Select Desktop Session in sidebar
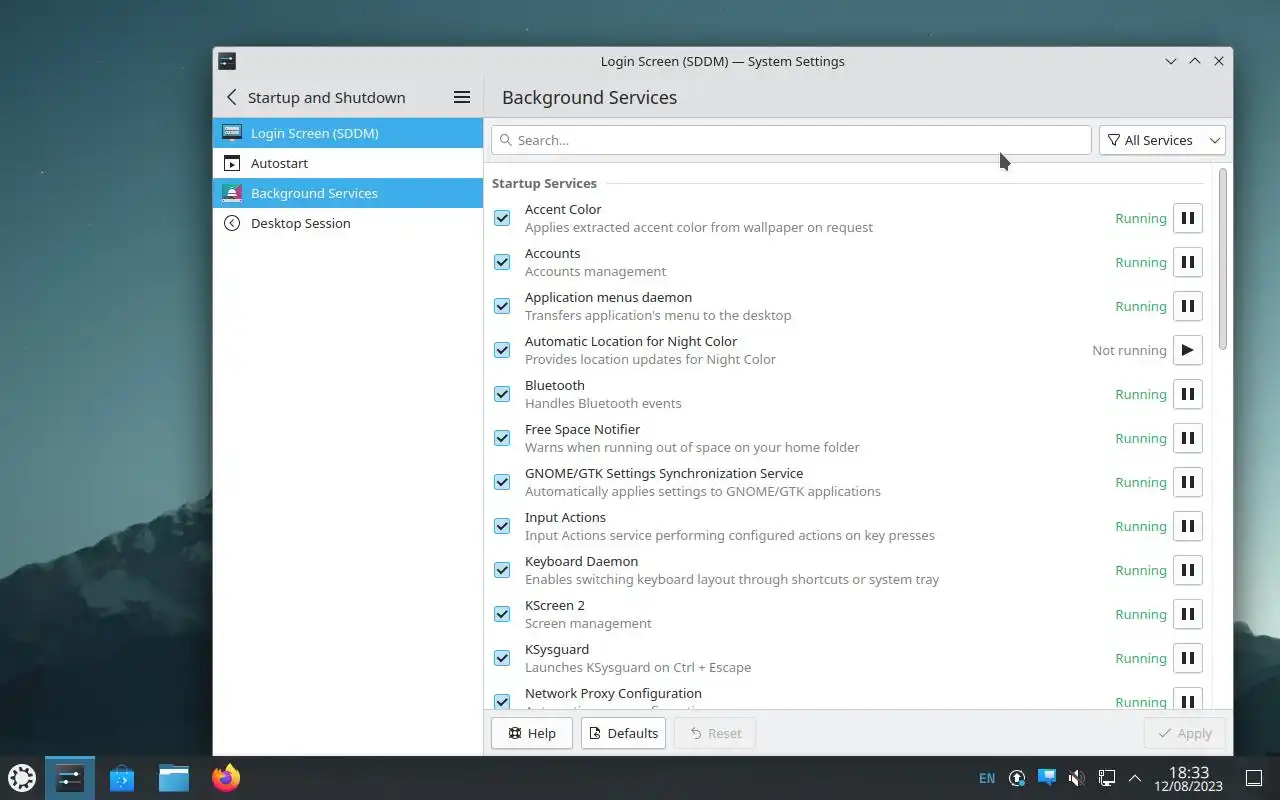The image size is (1280, 800). coord(348,223)
